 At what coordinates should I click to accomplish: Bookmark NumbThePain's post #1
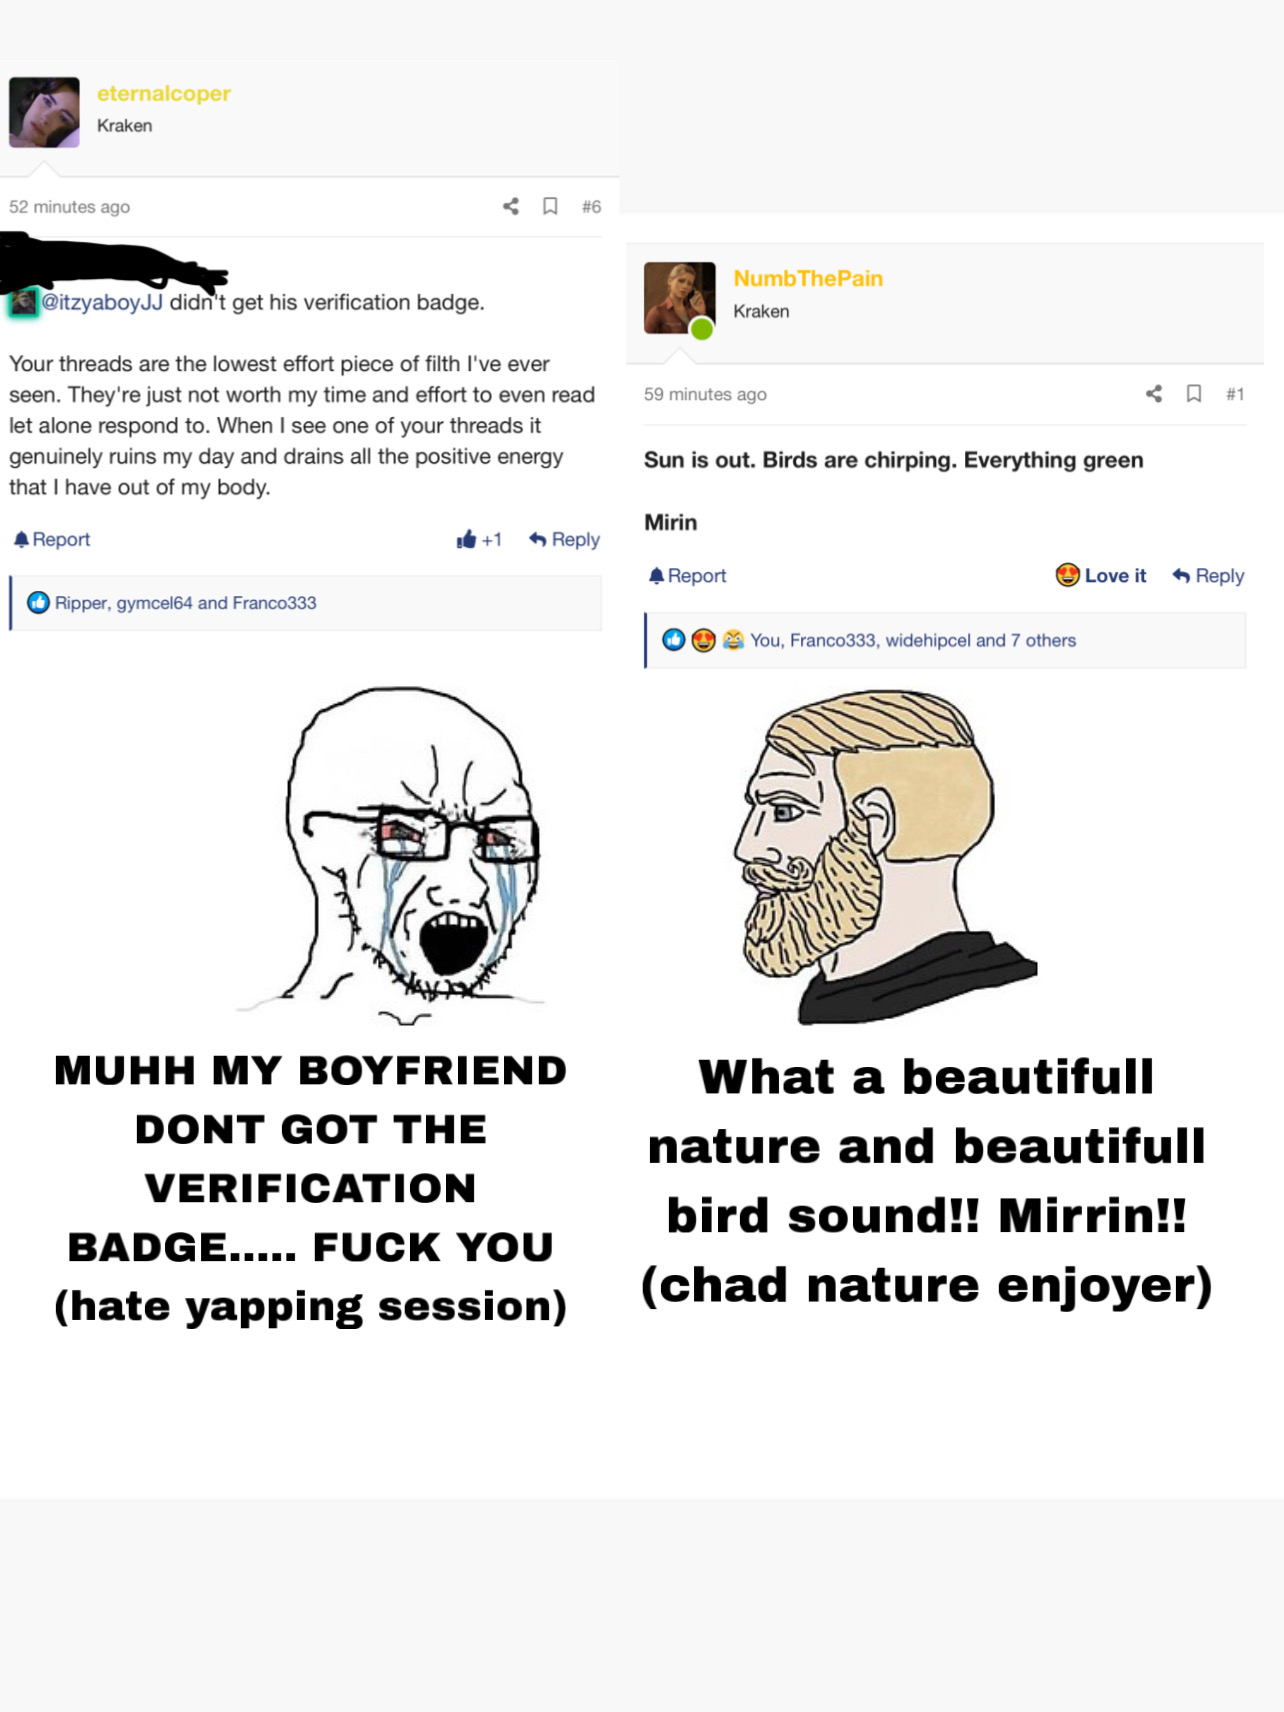pos(1194,394)
